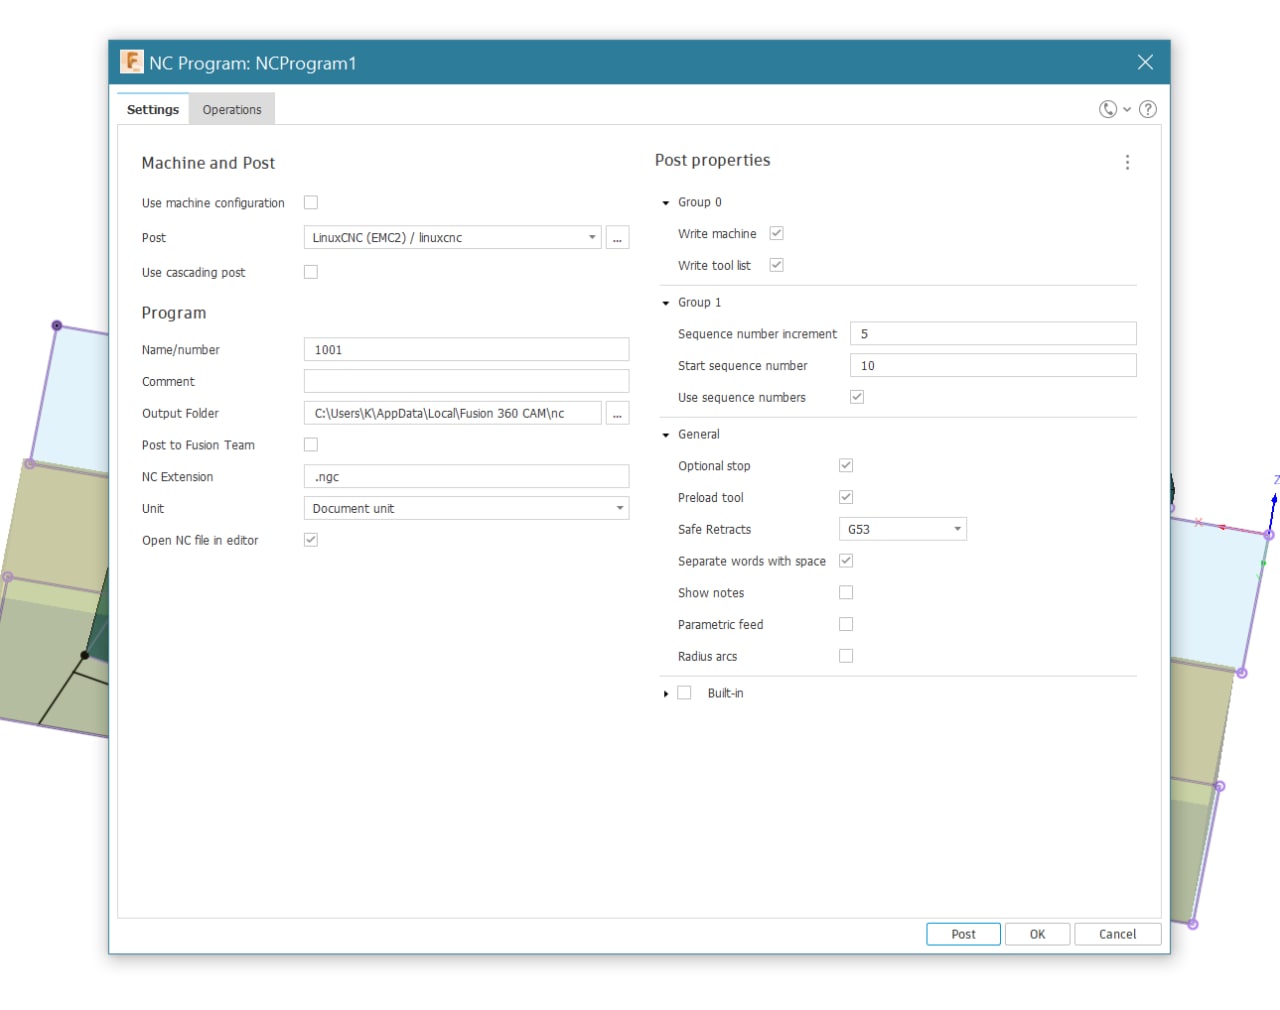Click the Post button
Screen dimensions: 1280x1010
[x=963, y=934]
